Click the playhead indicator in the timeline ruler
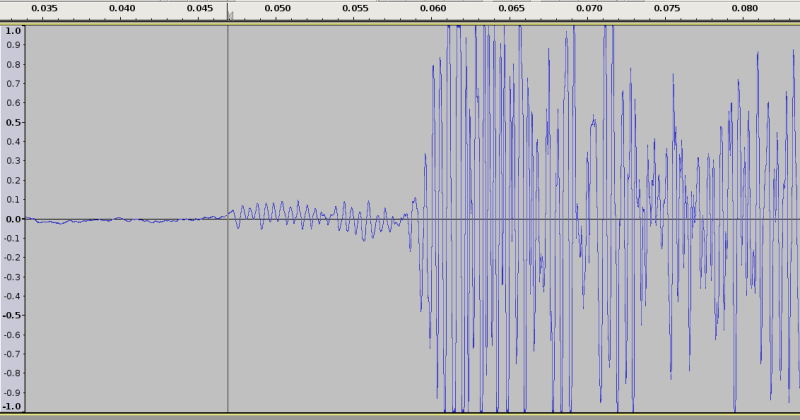Image resolution: width=800 pixels, height=420 pixels. pos(229,14)
